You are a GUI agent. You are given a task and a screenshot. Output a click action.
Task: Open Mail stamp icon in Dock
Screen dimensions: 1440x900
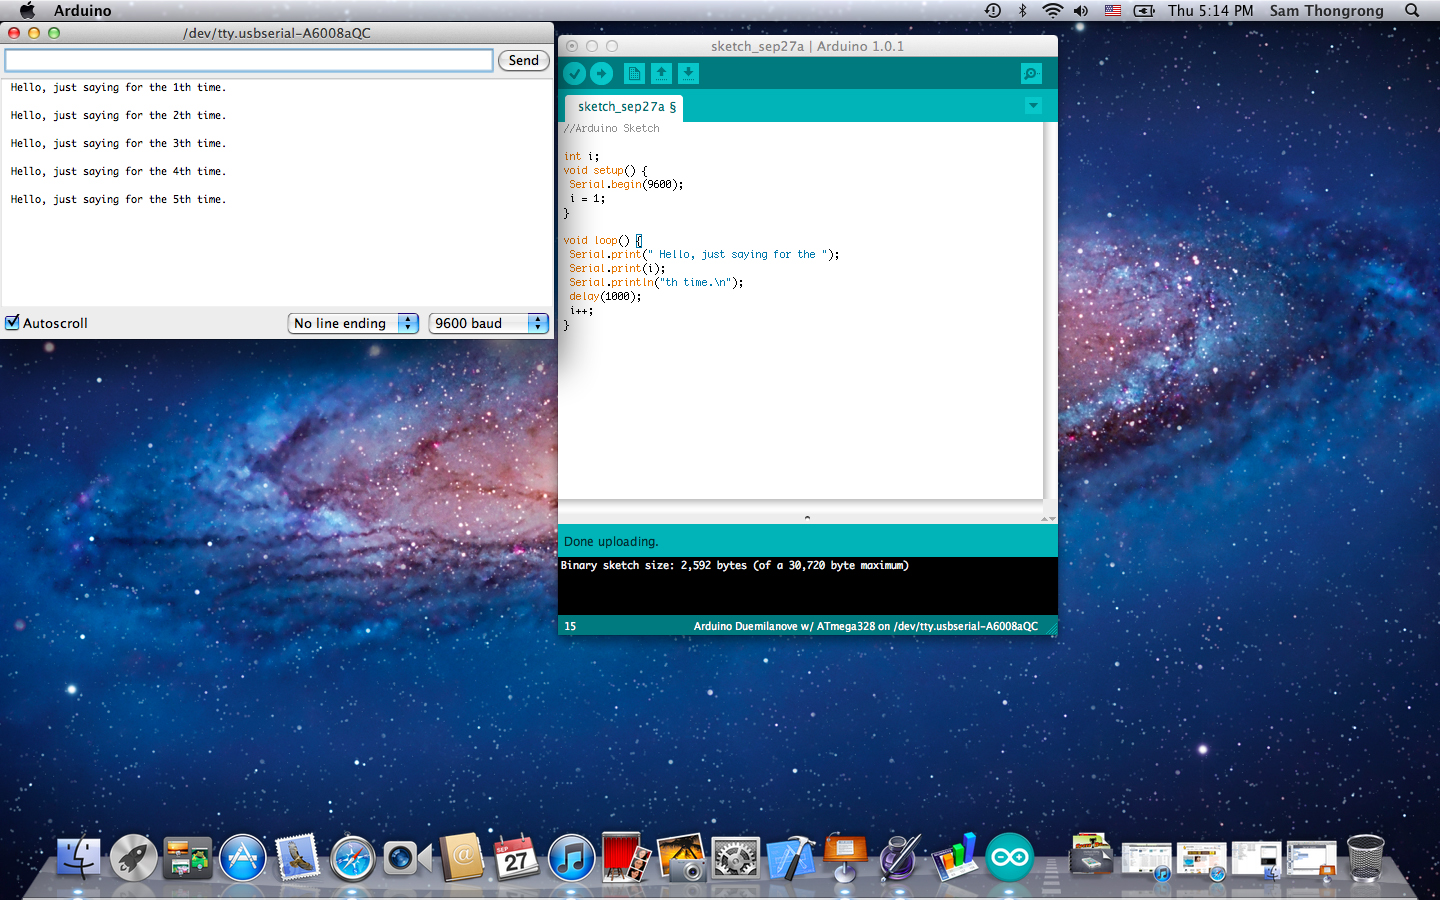pos(297,858)
